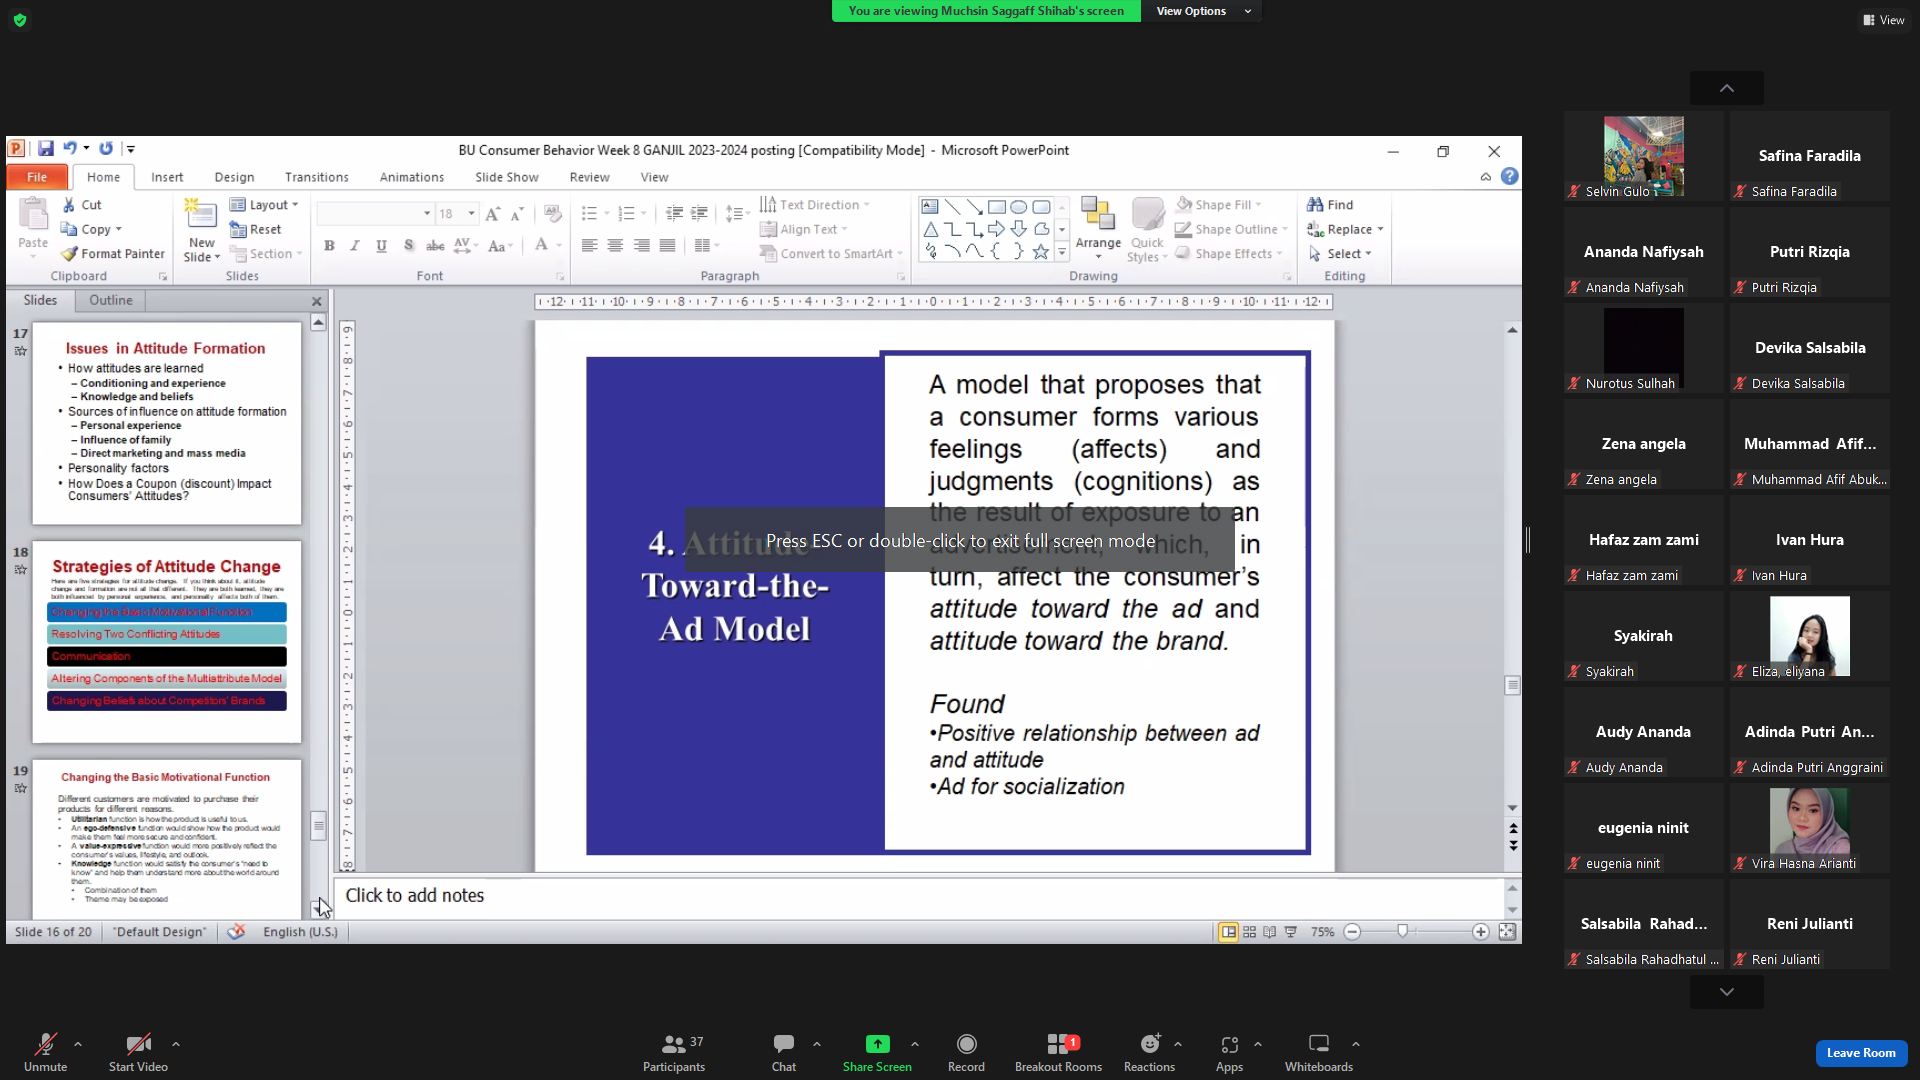The image size is (1920, 1080).
Task: Click Share Screen in Zoom toolbar
Action: (877, 1053)
